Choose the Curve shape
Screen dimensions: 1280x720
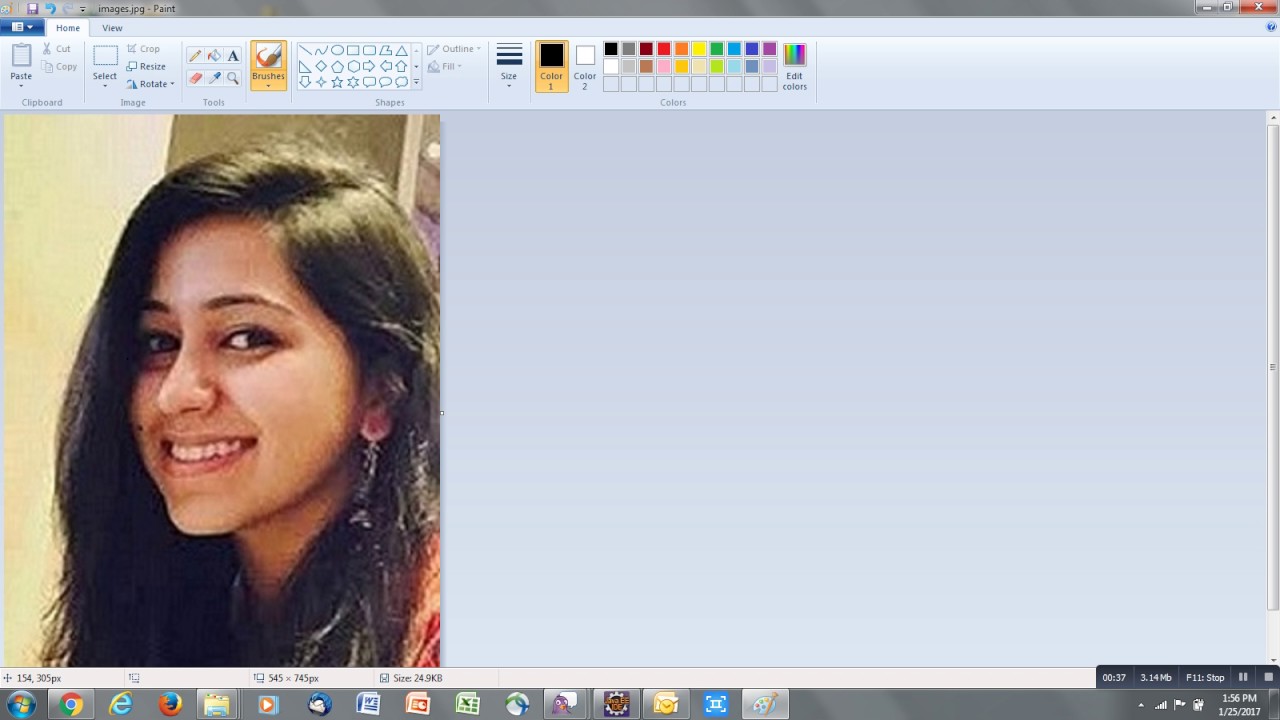point(321,50)
